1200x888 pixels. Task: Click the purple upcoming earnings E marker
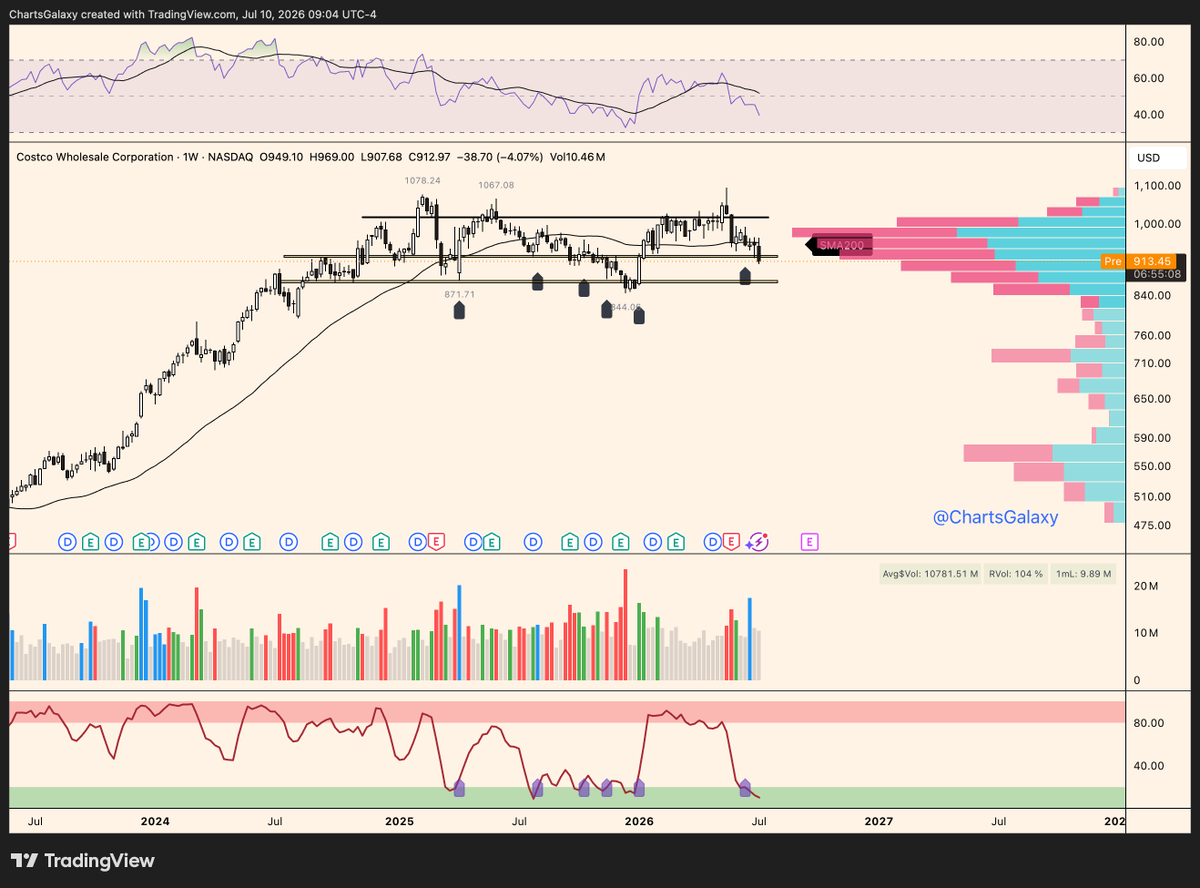click(x=810, y=541)
